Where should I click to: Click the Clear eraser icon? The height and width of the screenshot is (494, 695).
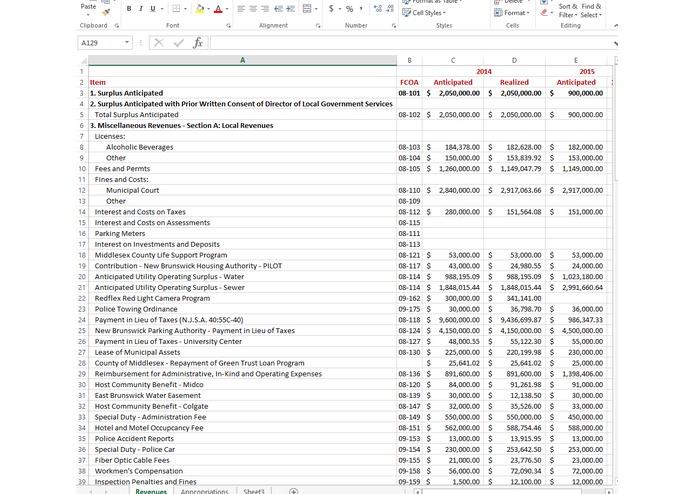[x=544, y=12]
